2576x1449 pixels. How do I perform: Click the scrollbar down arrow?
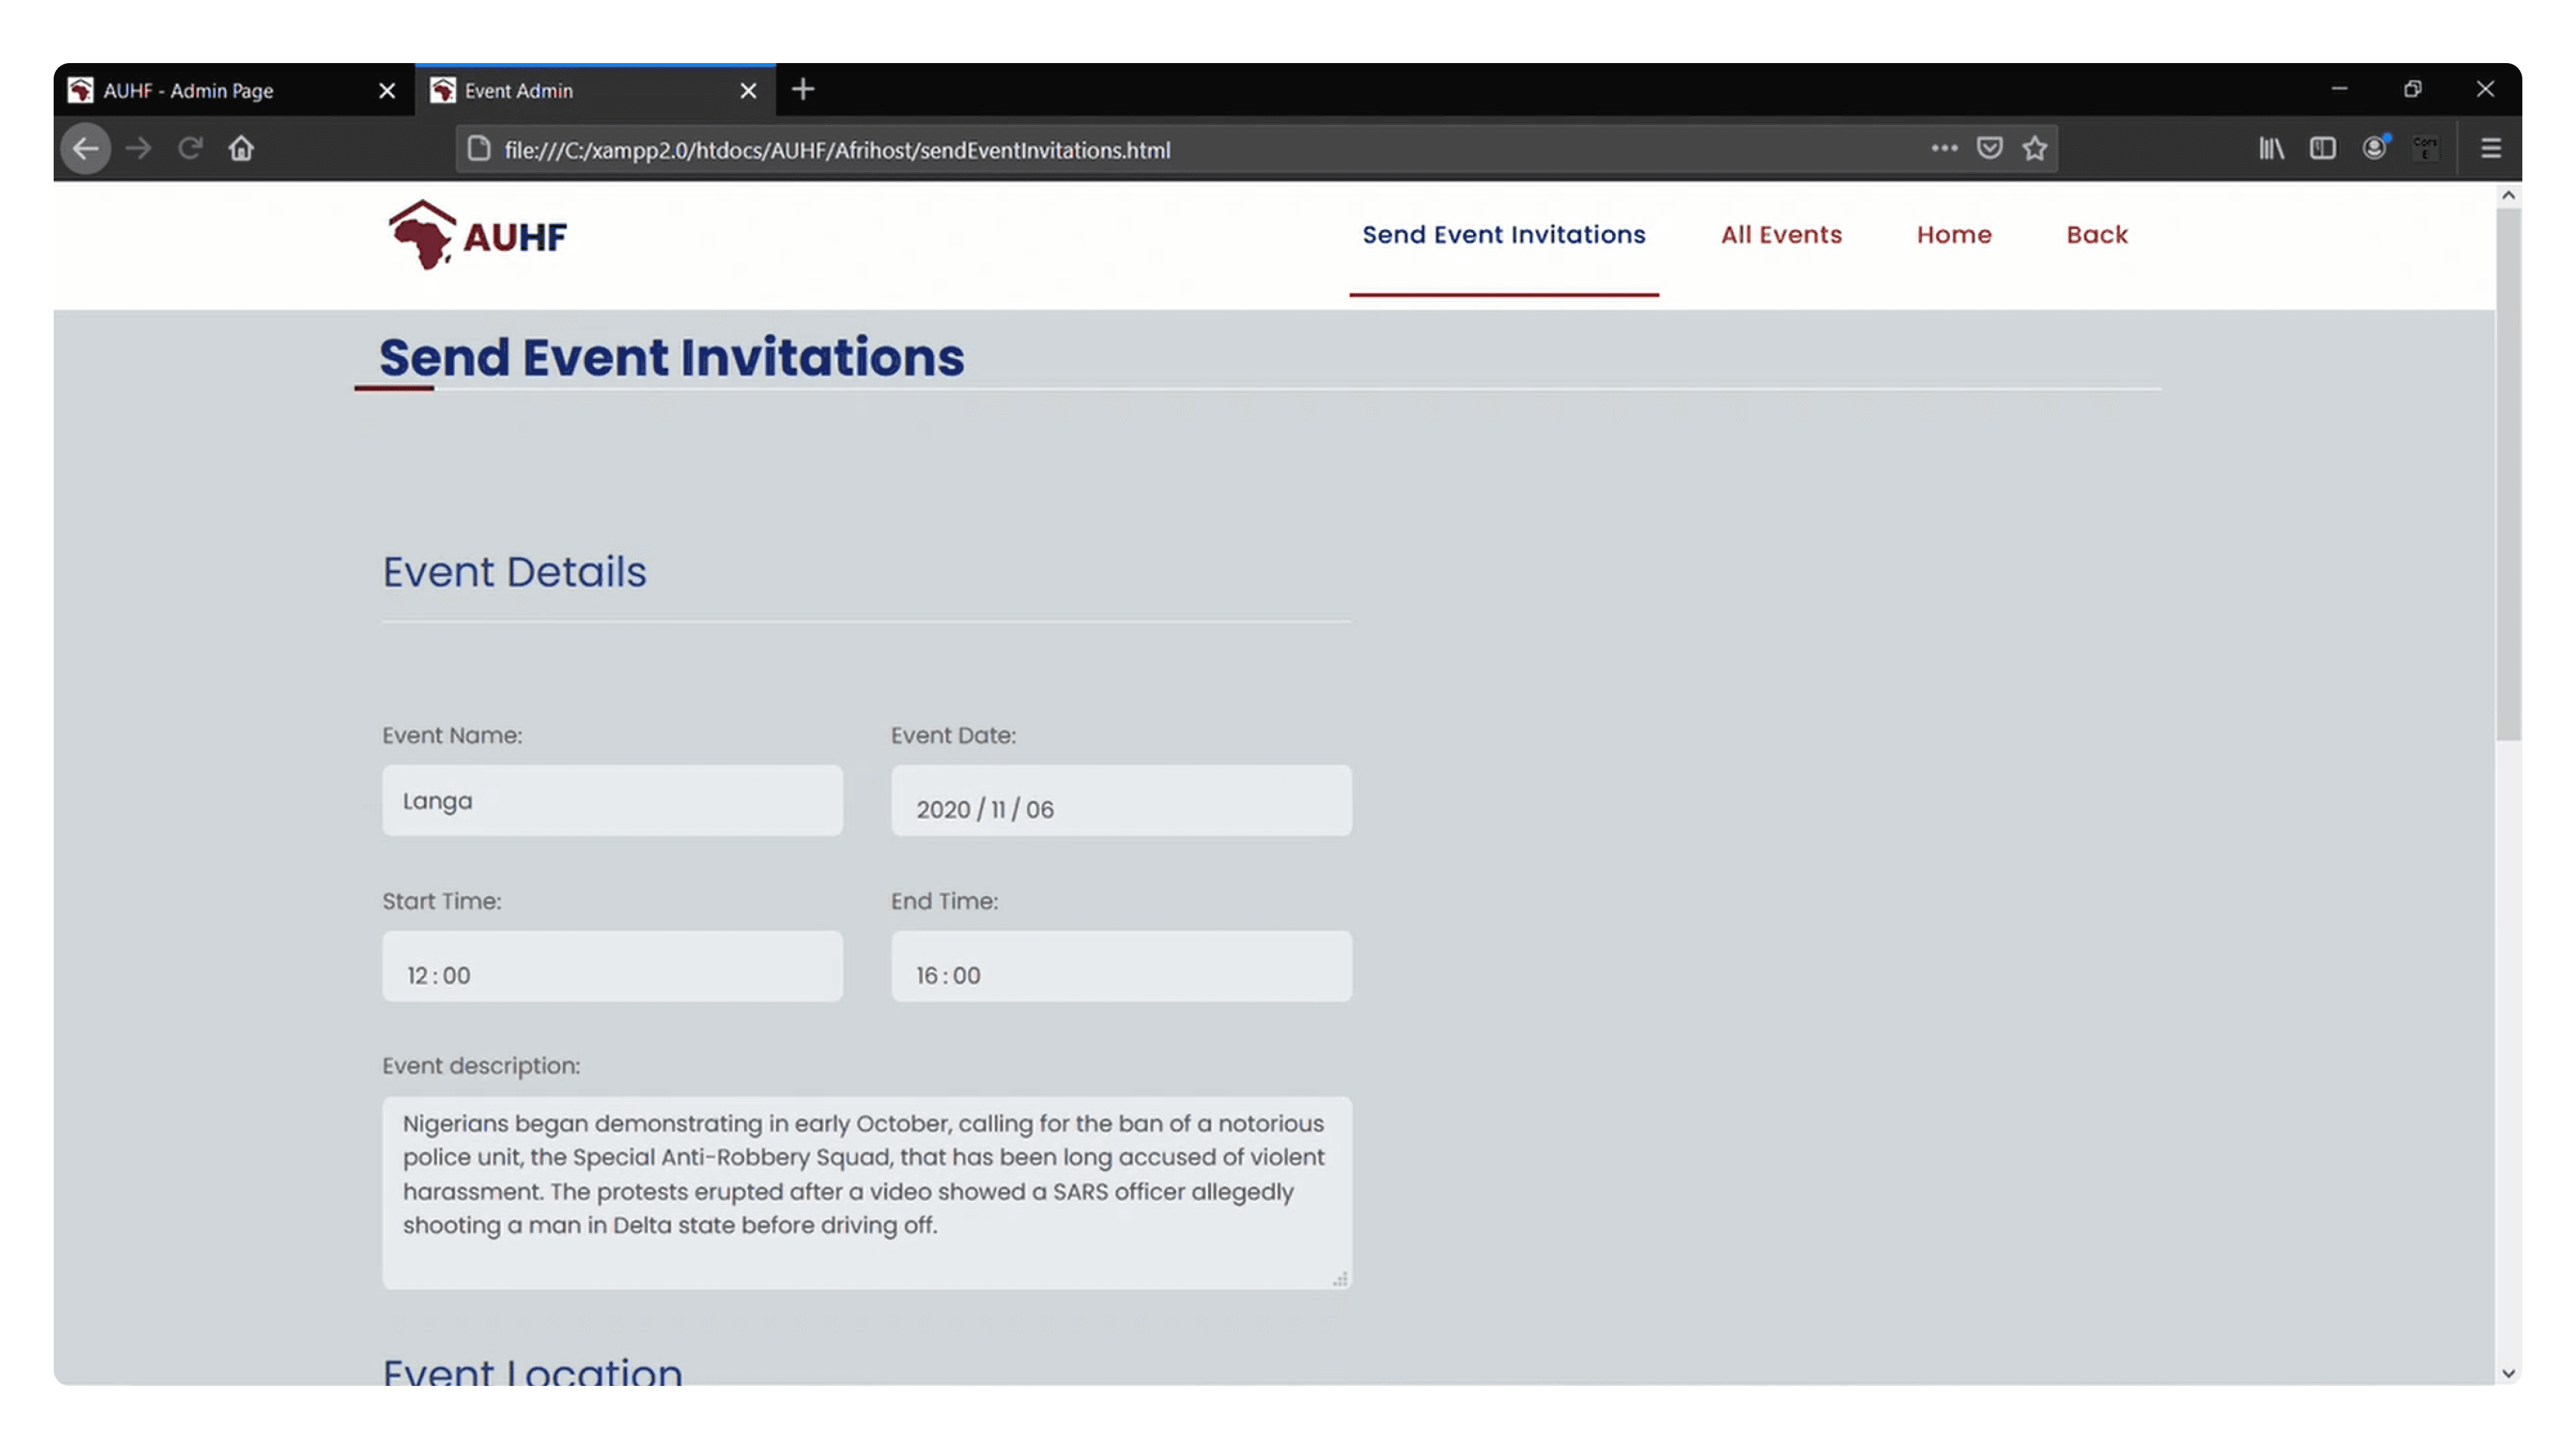(2508, 1373)
